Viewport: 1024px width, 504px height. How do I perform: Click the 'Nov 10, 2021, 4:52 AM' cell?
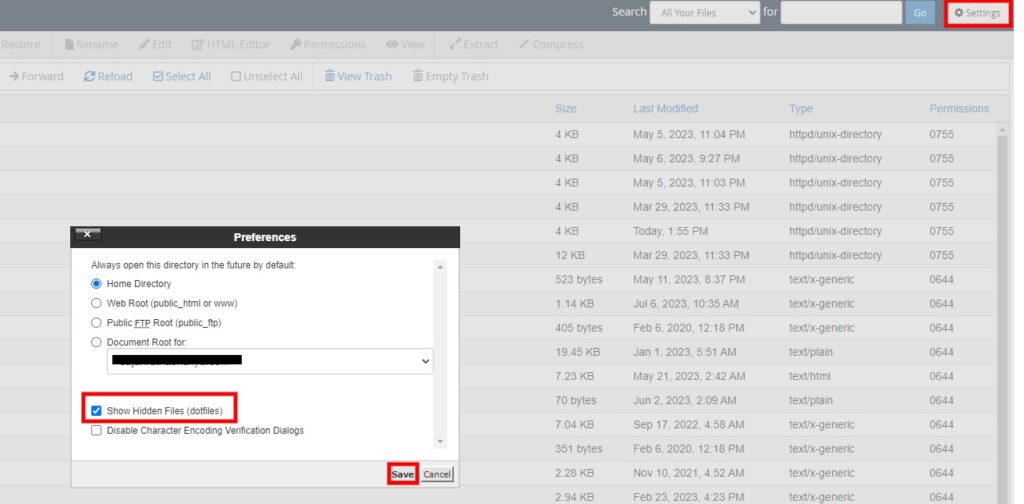coord(688,473)
